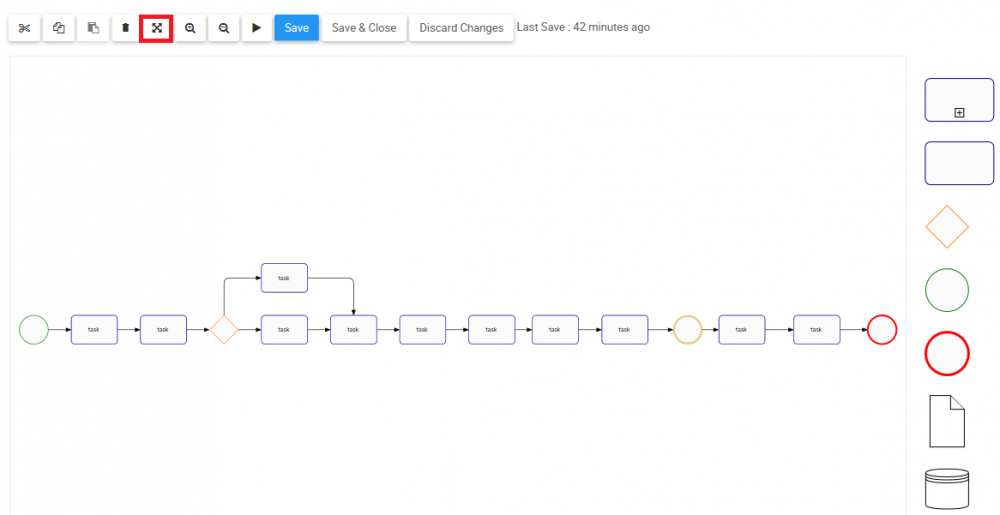
Task: Click the Discard Changes button
Action: (461, 28)
